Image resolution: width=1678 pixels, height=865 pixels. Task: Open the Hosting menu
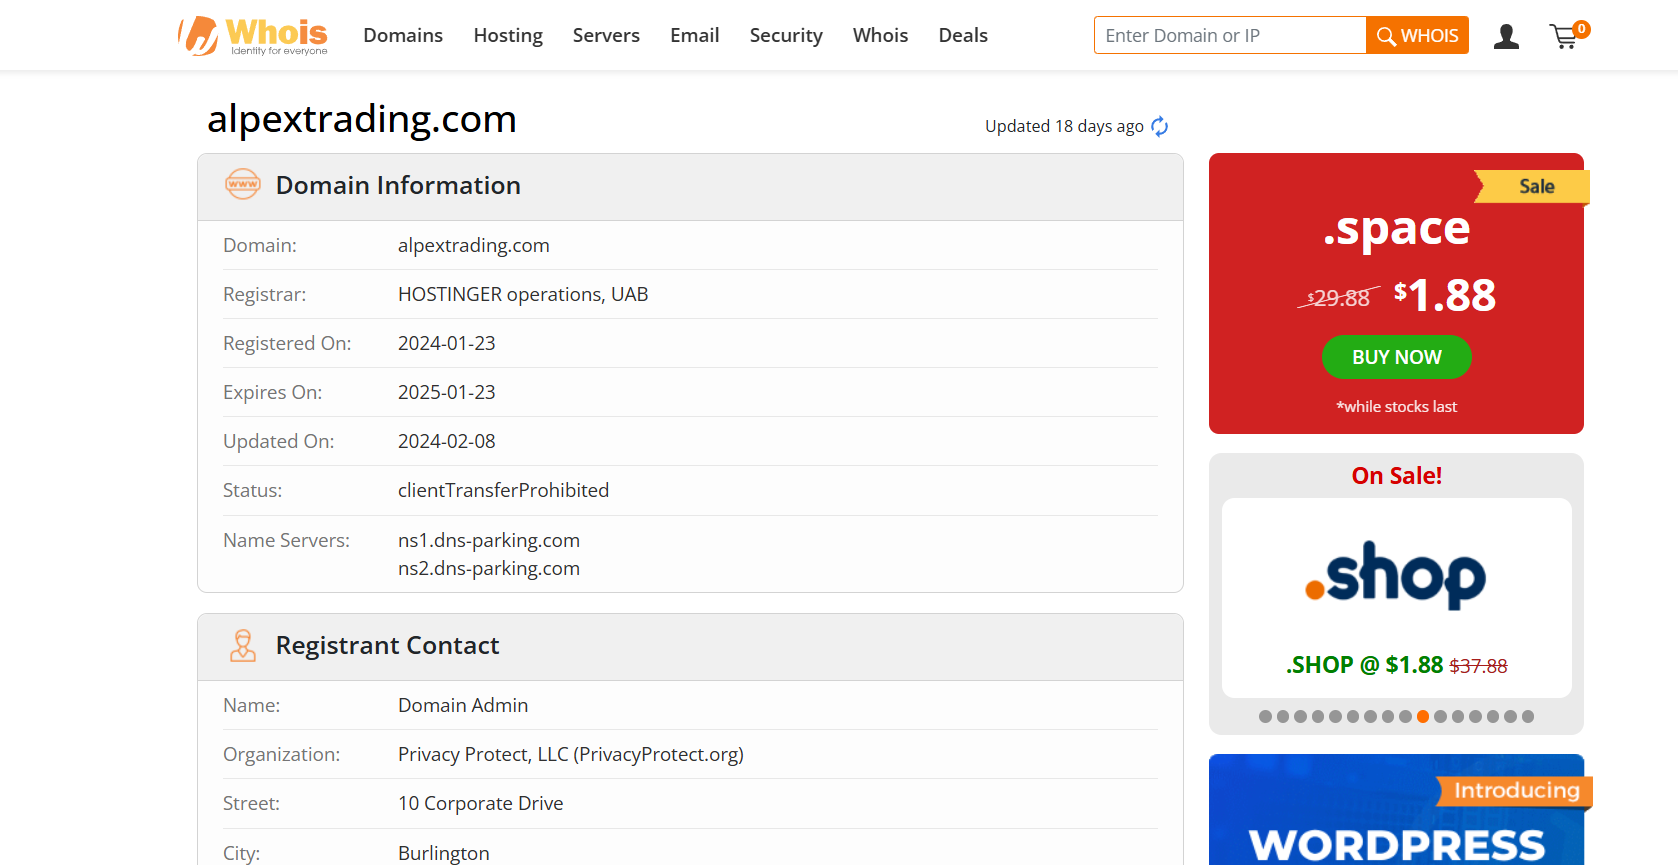point(508,35)
